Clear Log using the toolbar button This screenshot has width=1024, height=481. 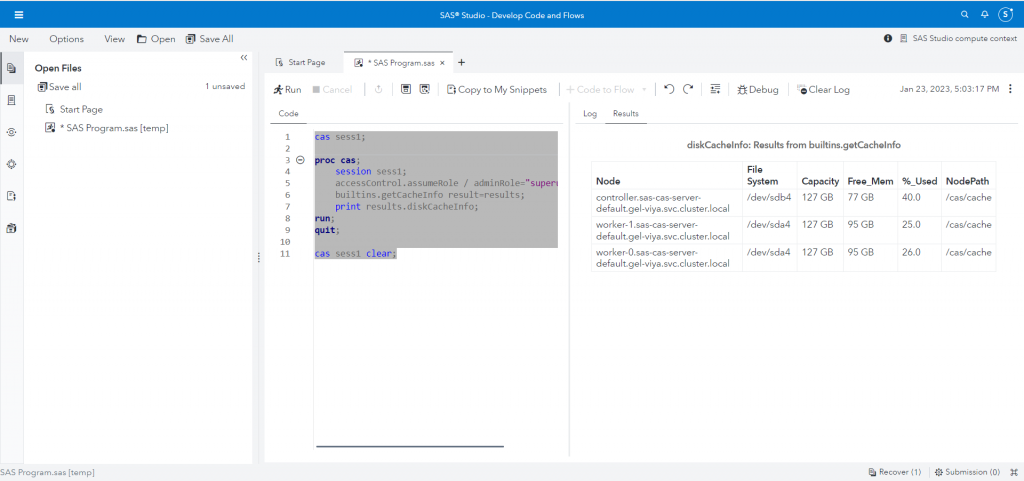click(x=823, y=89)
